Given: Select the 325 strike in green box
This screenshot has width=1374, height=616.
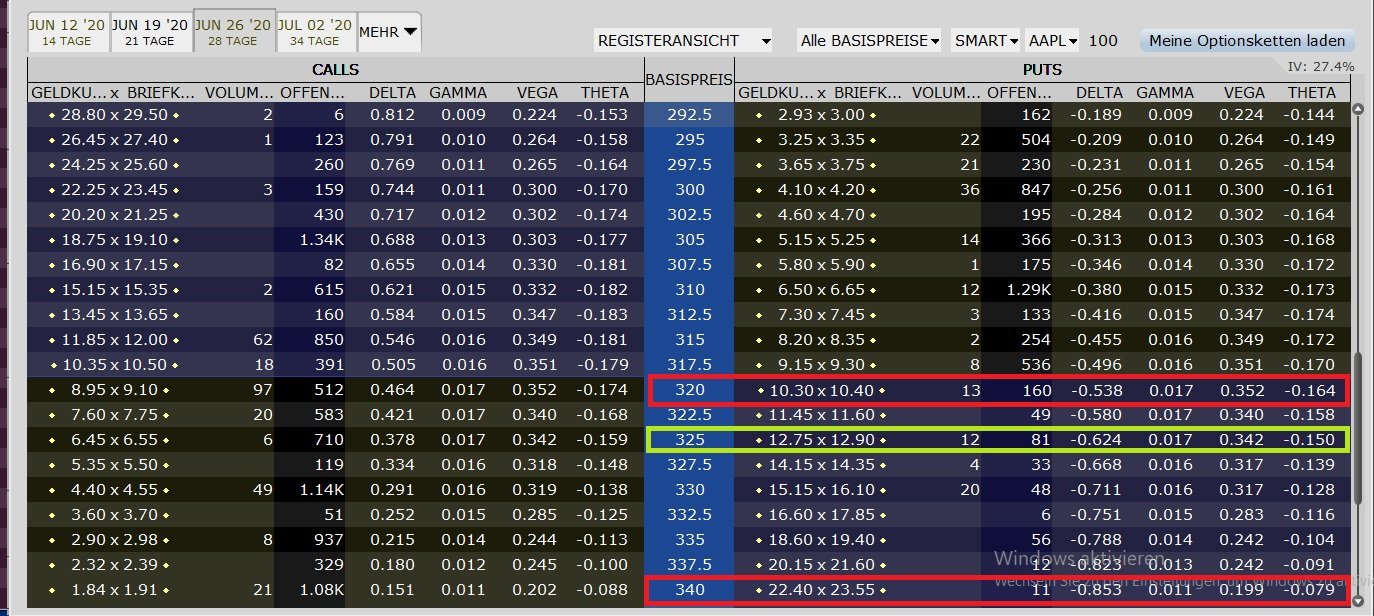Looking at the screenshot, I should 689,440.
